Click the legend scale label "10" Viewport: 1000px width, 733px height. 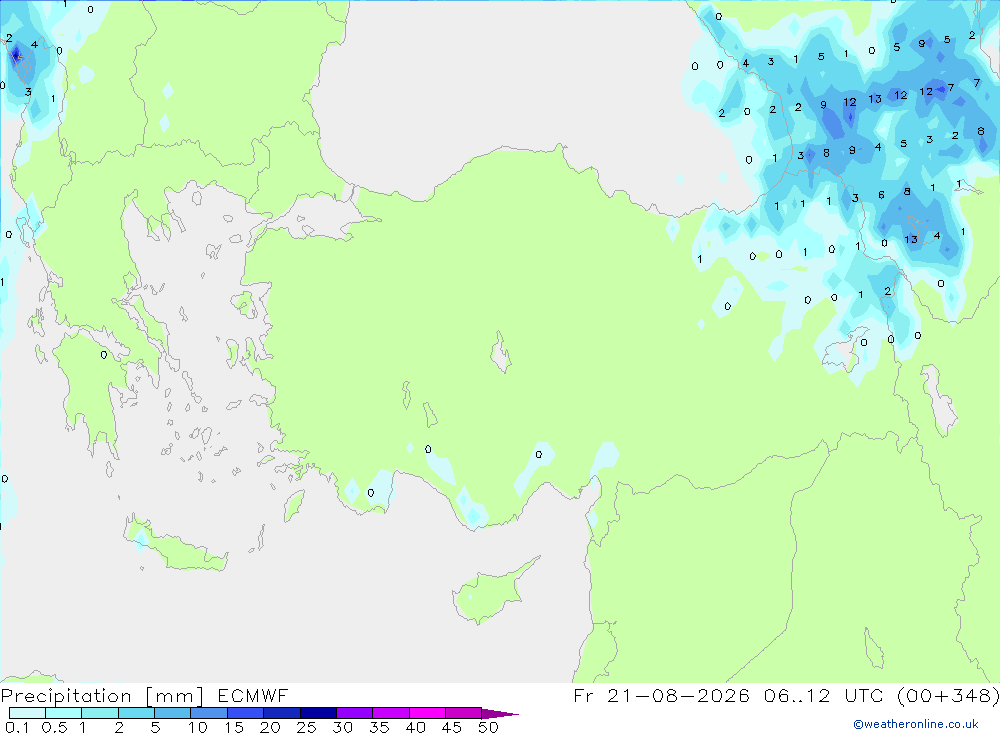click(x=198, y=727)
